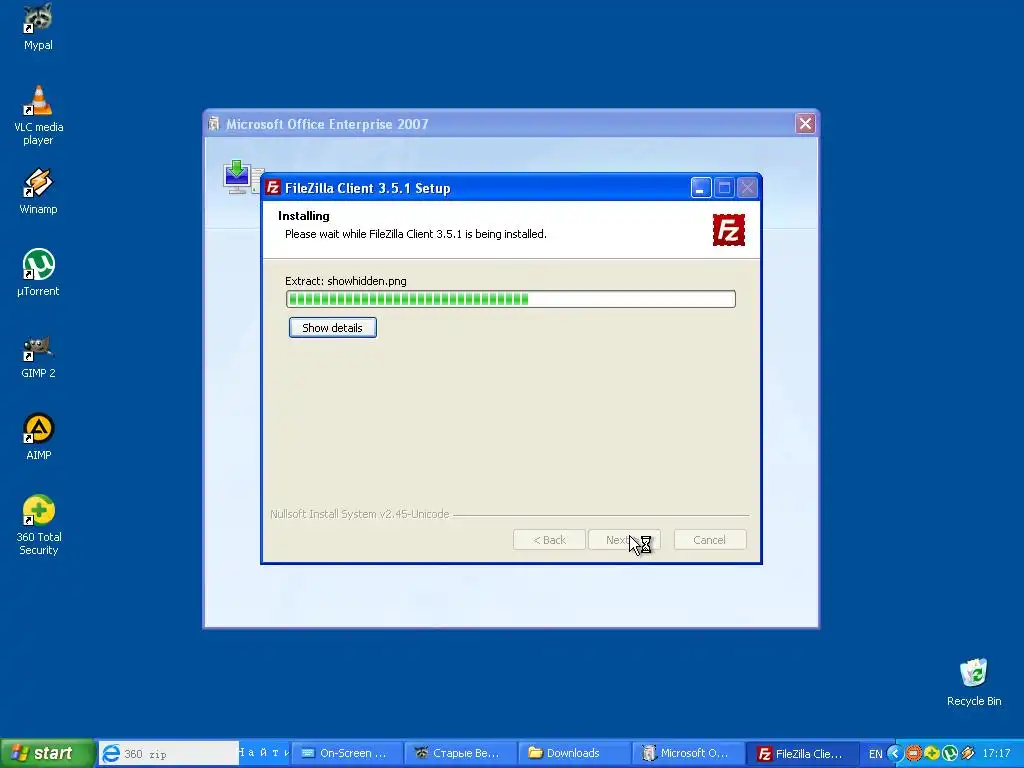Click the Show details button in the installer

[x=332, y=328]
